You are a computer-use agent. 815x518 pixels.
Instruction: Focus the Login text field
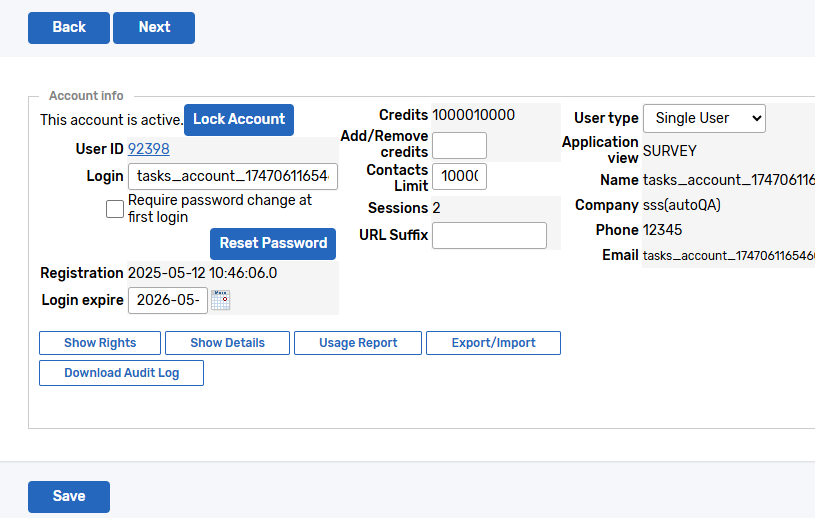(233, 177)
